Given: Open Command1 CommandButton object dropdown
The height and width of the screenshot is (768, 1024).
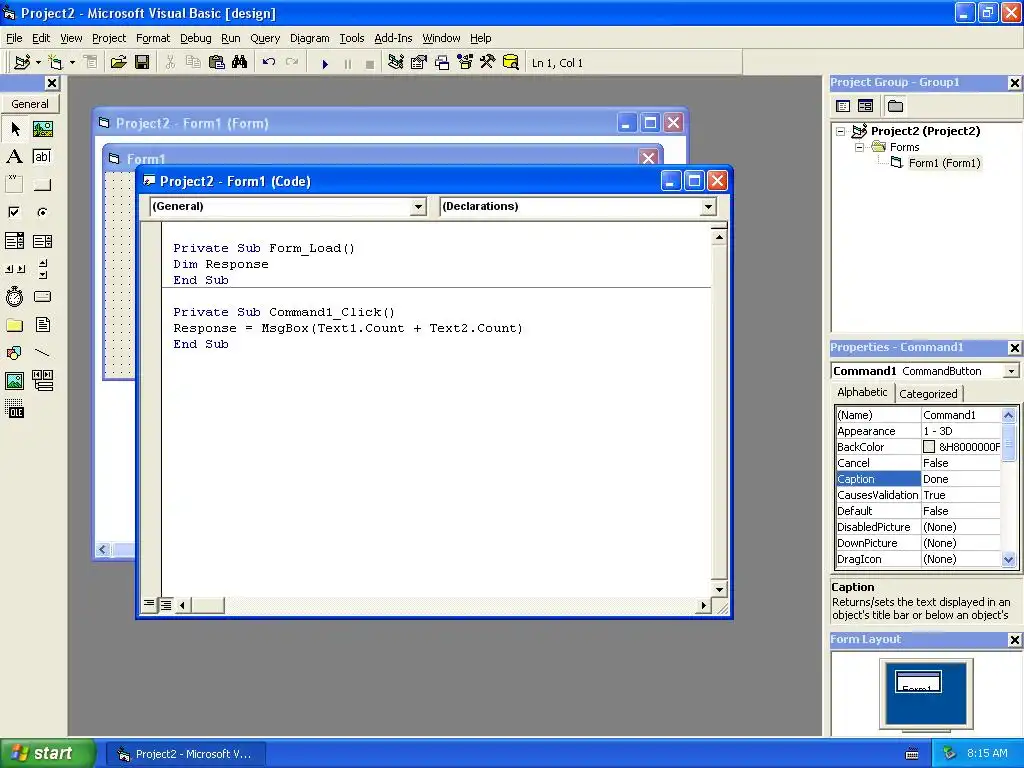Looking at the screenshot, I should (x=1011, y=371).
